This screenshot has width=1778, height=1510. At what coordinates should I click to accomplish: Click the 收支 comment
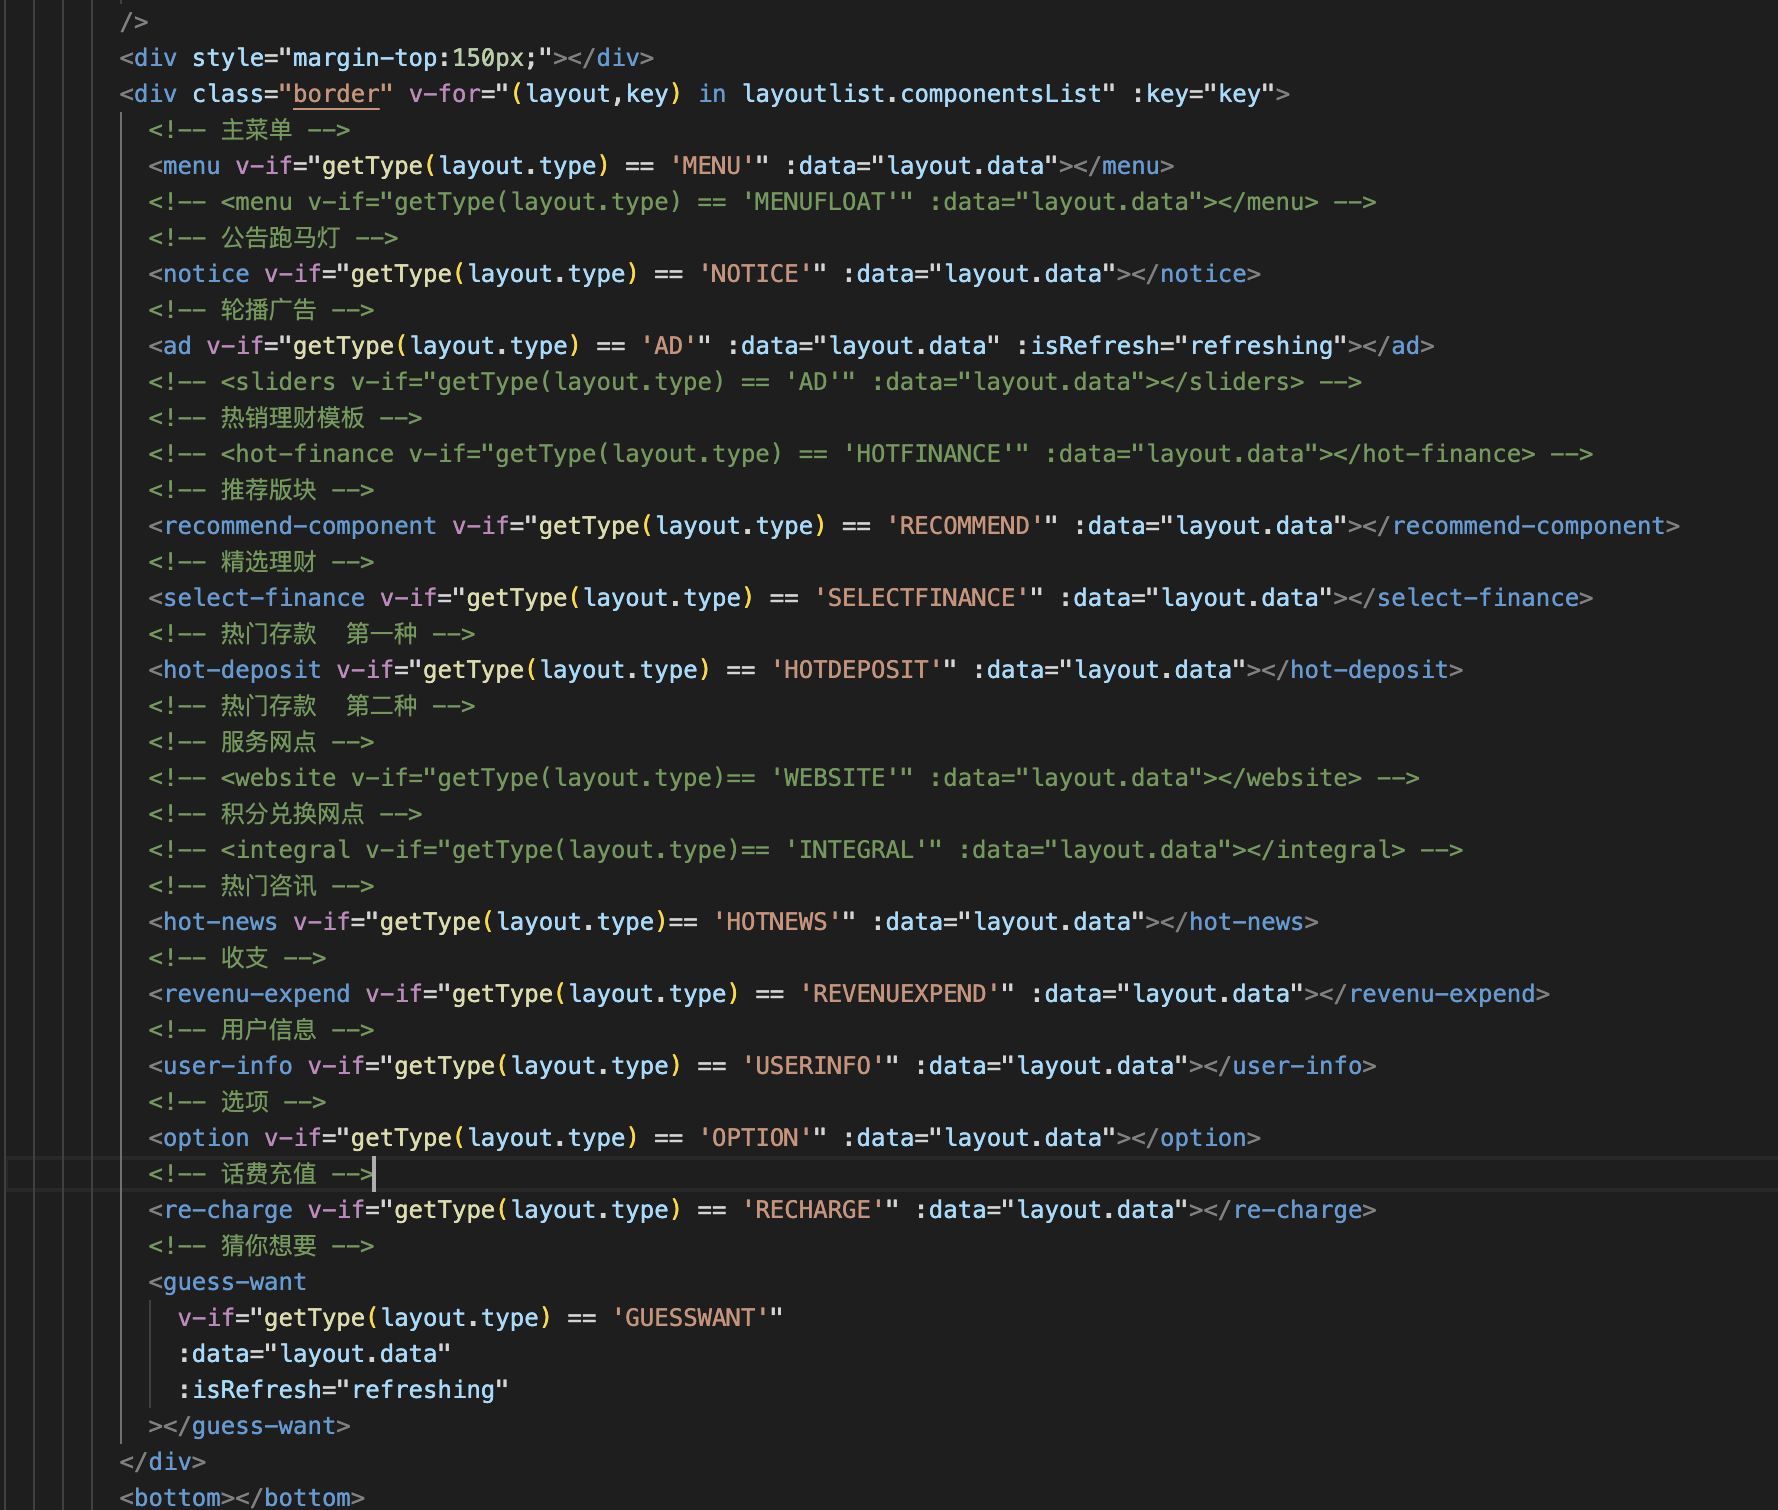point(238,958)
